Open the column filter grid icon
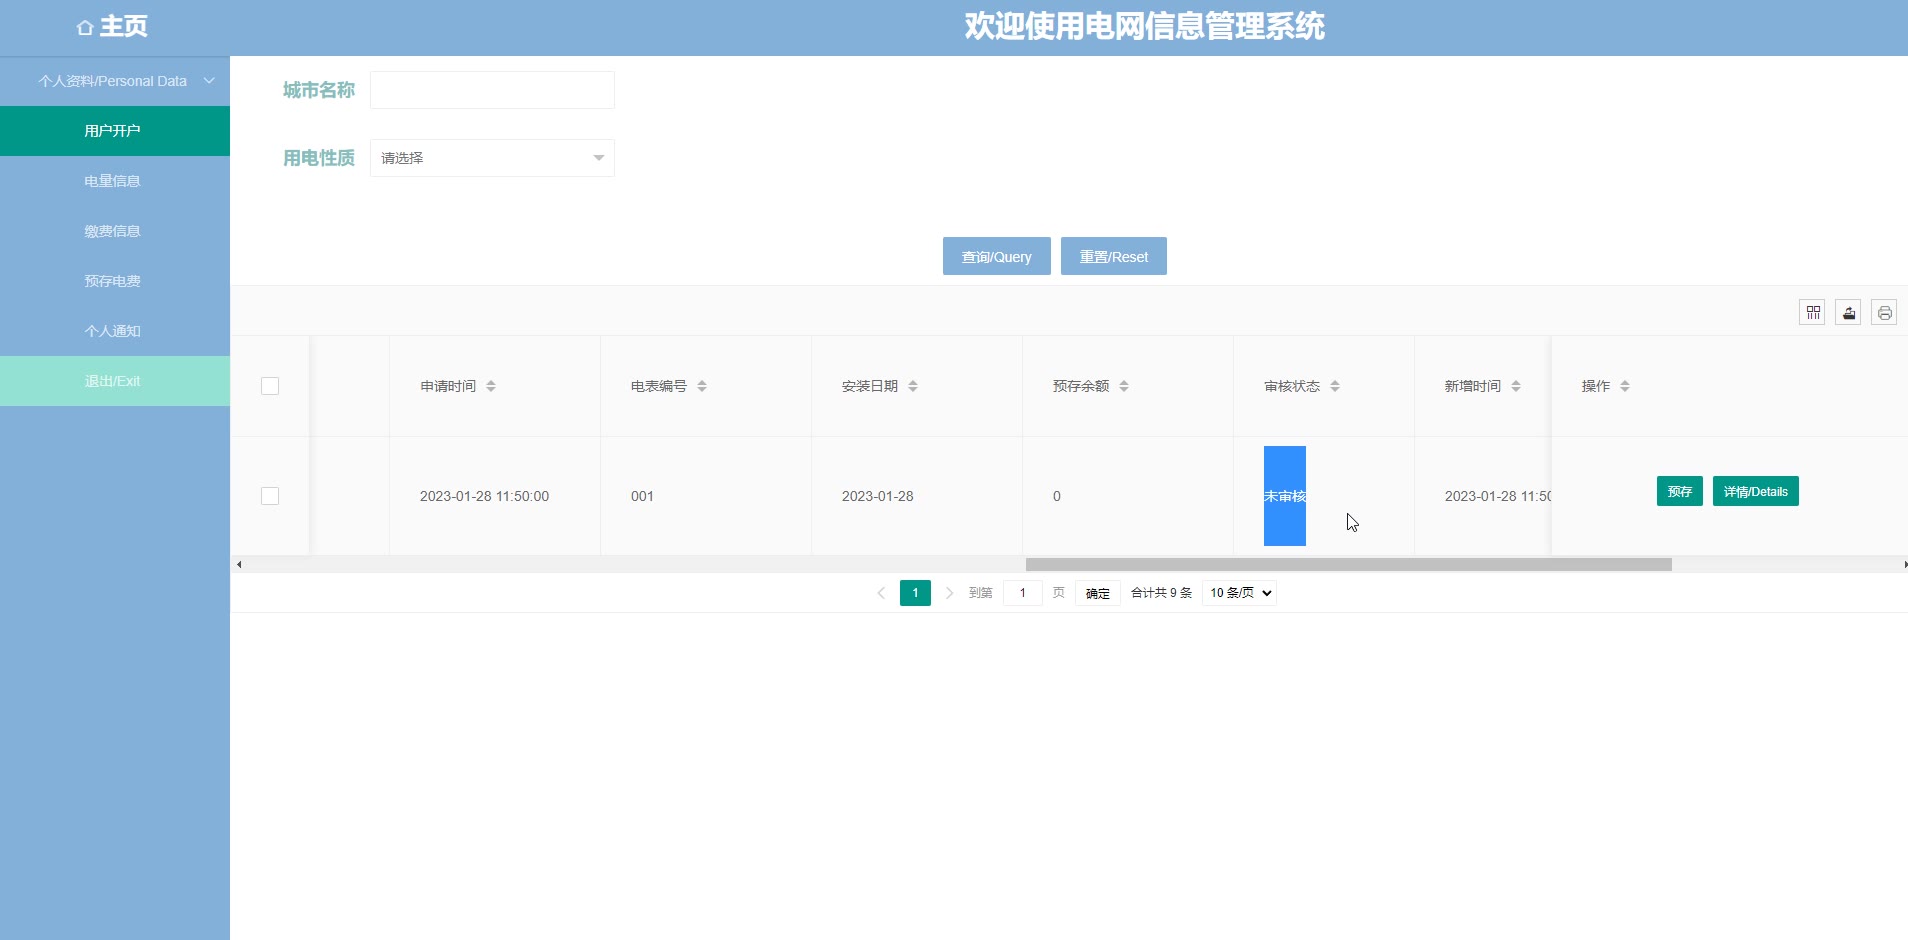This screenshot has width=1908, height=940. coord(1812,313)
